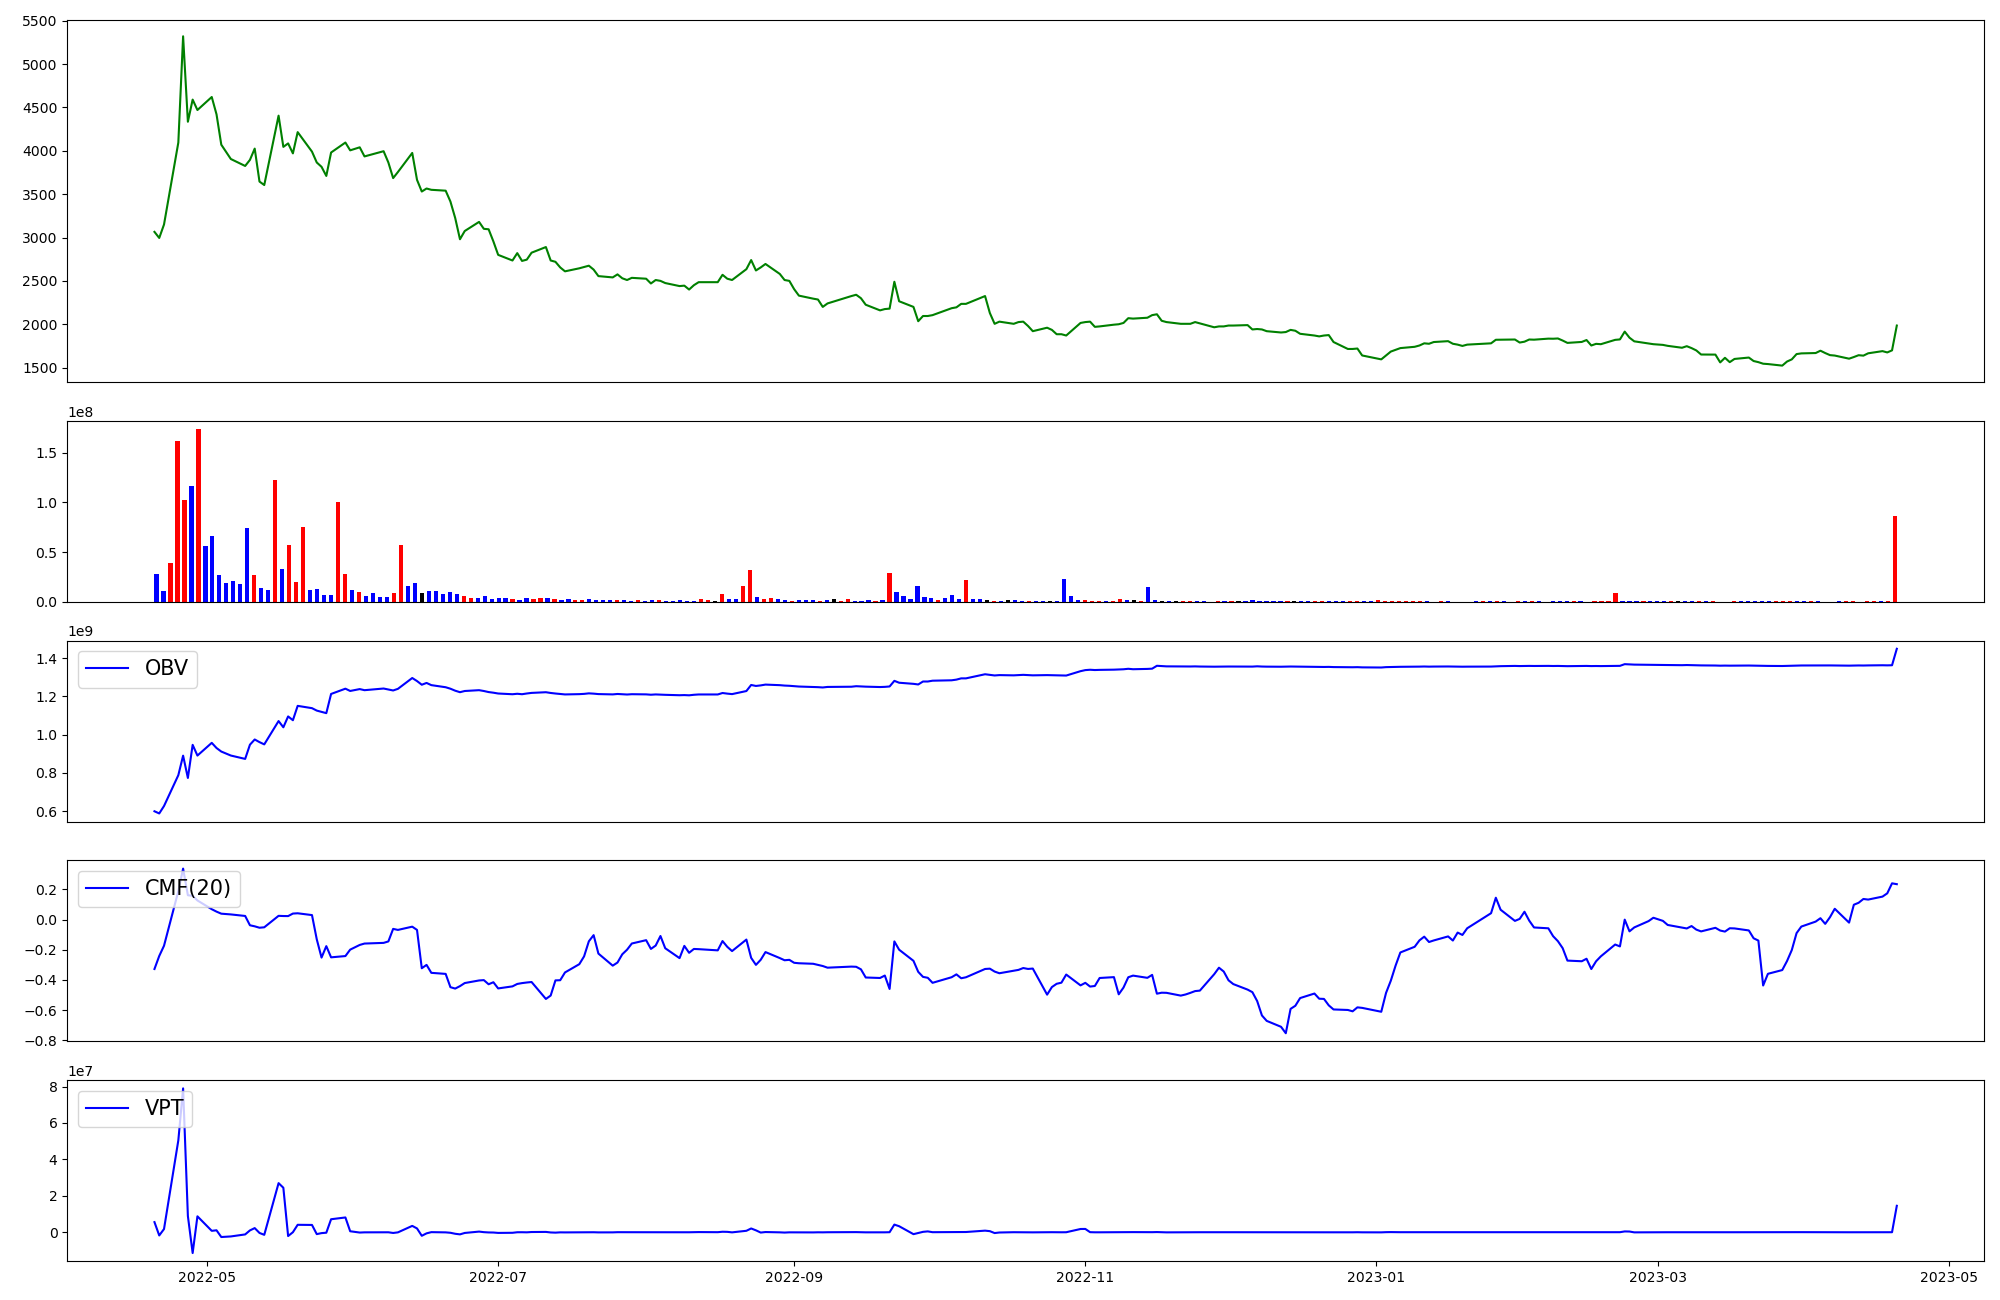The height and width of the screenshot is (1300, 2000).
Task: Click the VPT spike peak near 8
Action: coord(182,1089)
